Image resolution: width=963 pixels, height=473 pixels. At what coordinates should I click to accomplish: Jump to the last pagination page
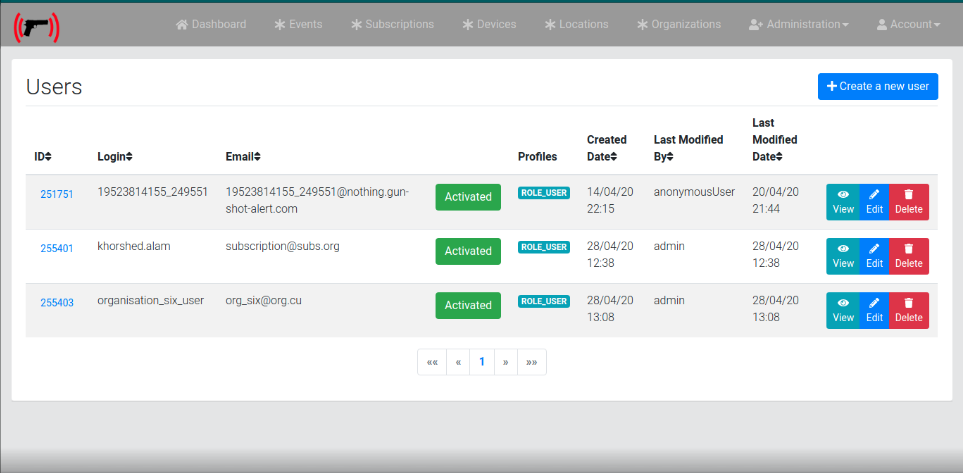tap(531, 362)
